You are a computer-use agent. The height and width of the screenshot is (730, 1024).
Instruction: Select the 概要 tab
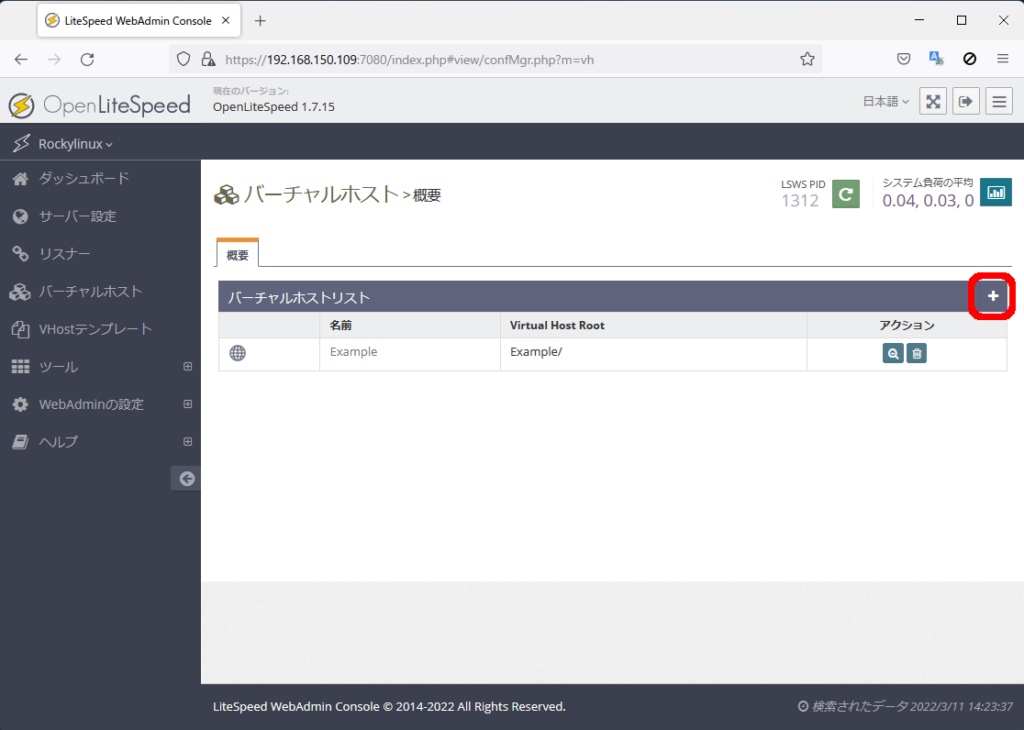[237, 255]
